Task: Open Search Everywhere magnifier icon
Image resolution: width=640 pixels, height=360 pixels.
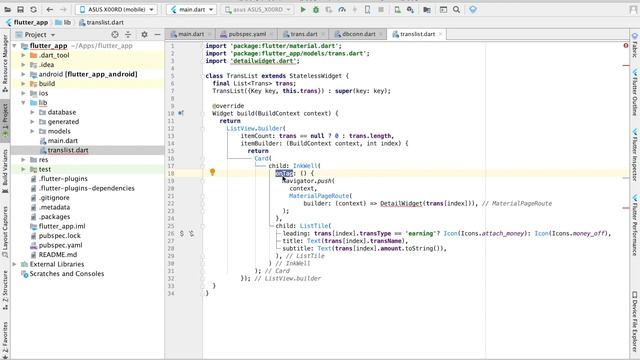Action: tap(456, 9)
